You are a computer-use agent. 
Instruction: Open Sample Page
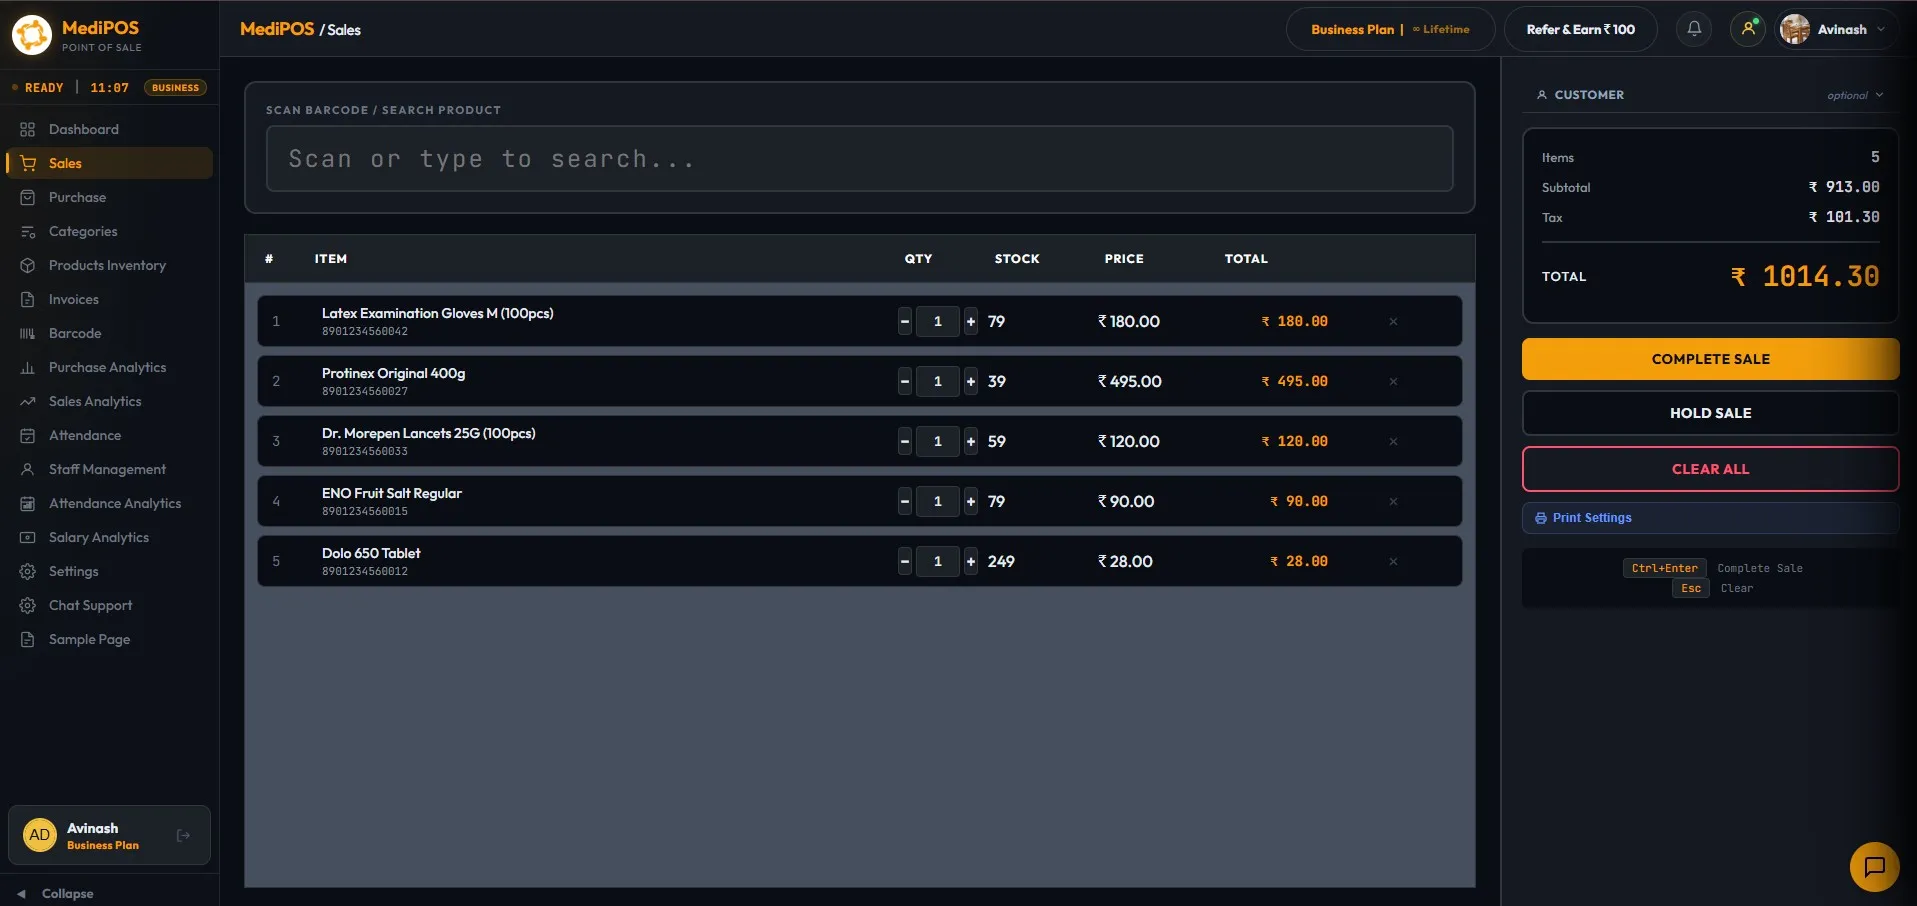click(109, 639)
